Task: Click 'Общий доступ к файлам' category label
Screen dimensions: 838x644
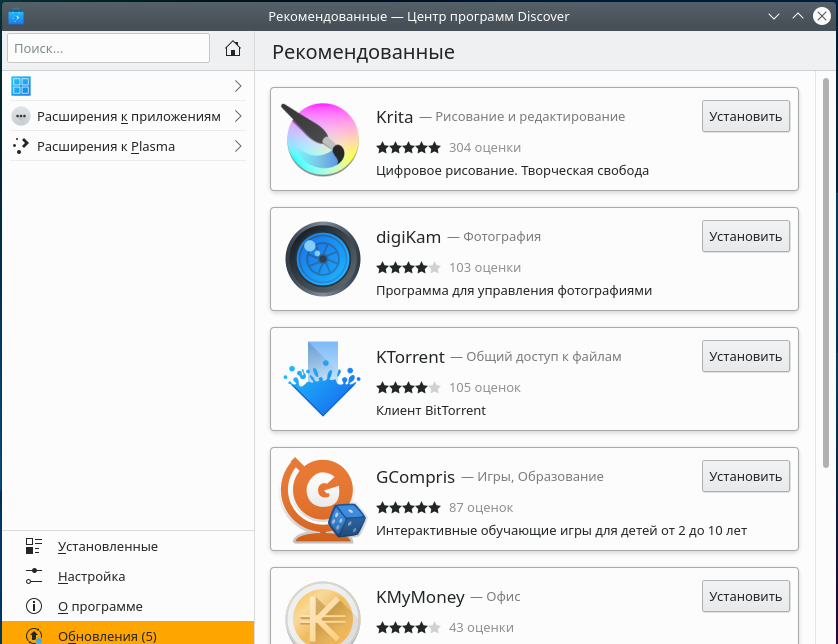Action: pyautogui.click(x=544, y=356)
